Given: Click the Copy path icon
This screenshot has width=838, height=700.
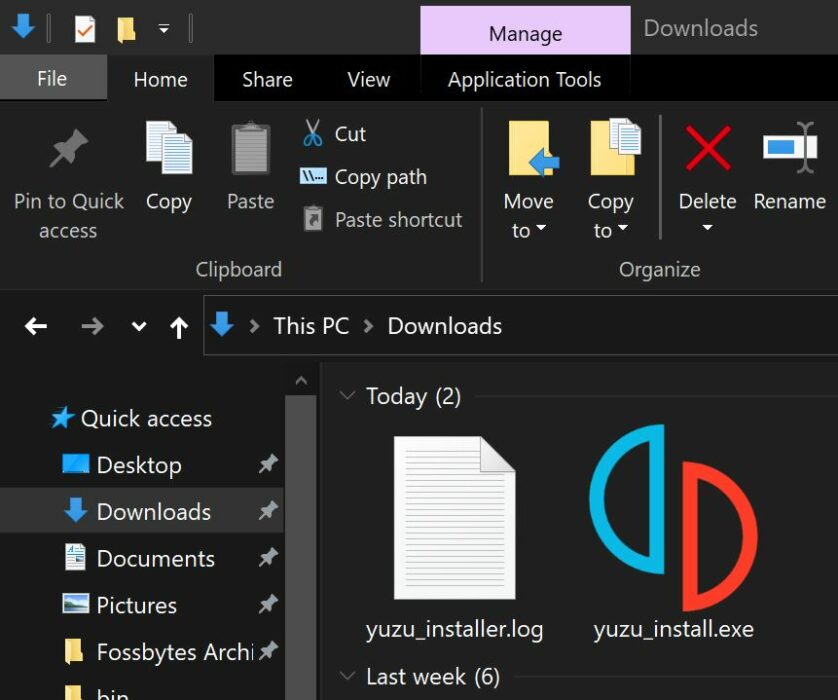Looking at the screenshot, I should [x=315, y=177].
